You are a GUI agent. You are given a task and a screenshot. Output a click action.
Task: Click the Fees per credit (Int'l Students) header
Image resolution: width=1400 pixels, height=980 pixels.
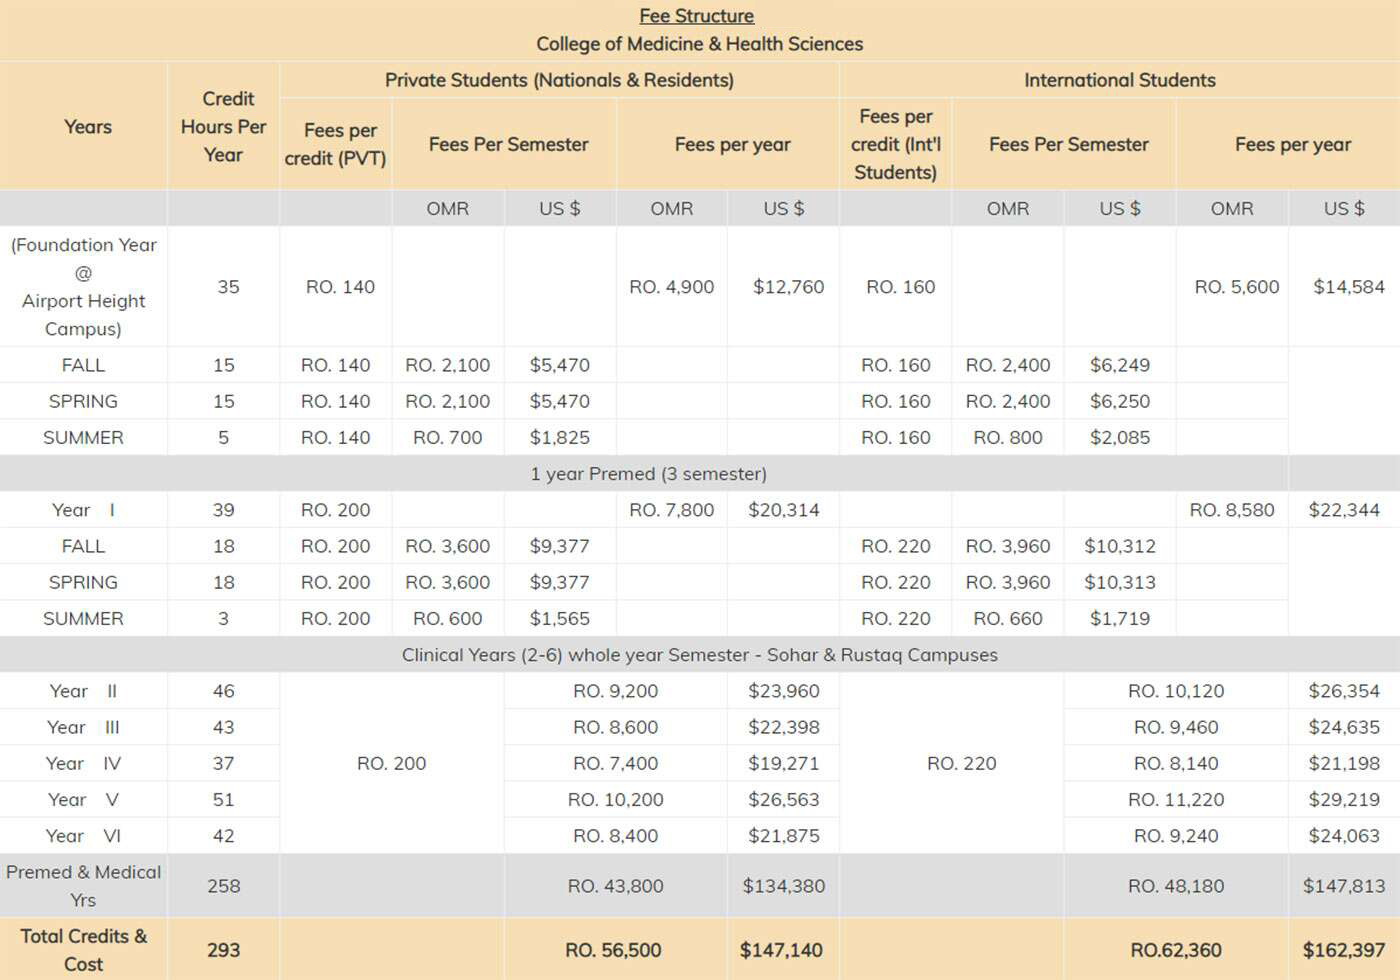896,144
